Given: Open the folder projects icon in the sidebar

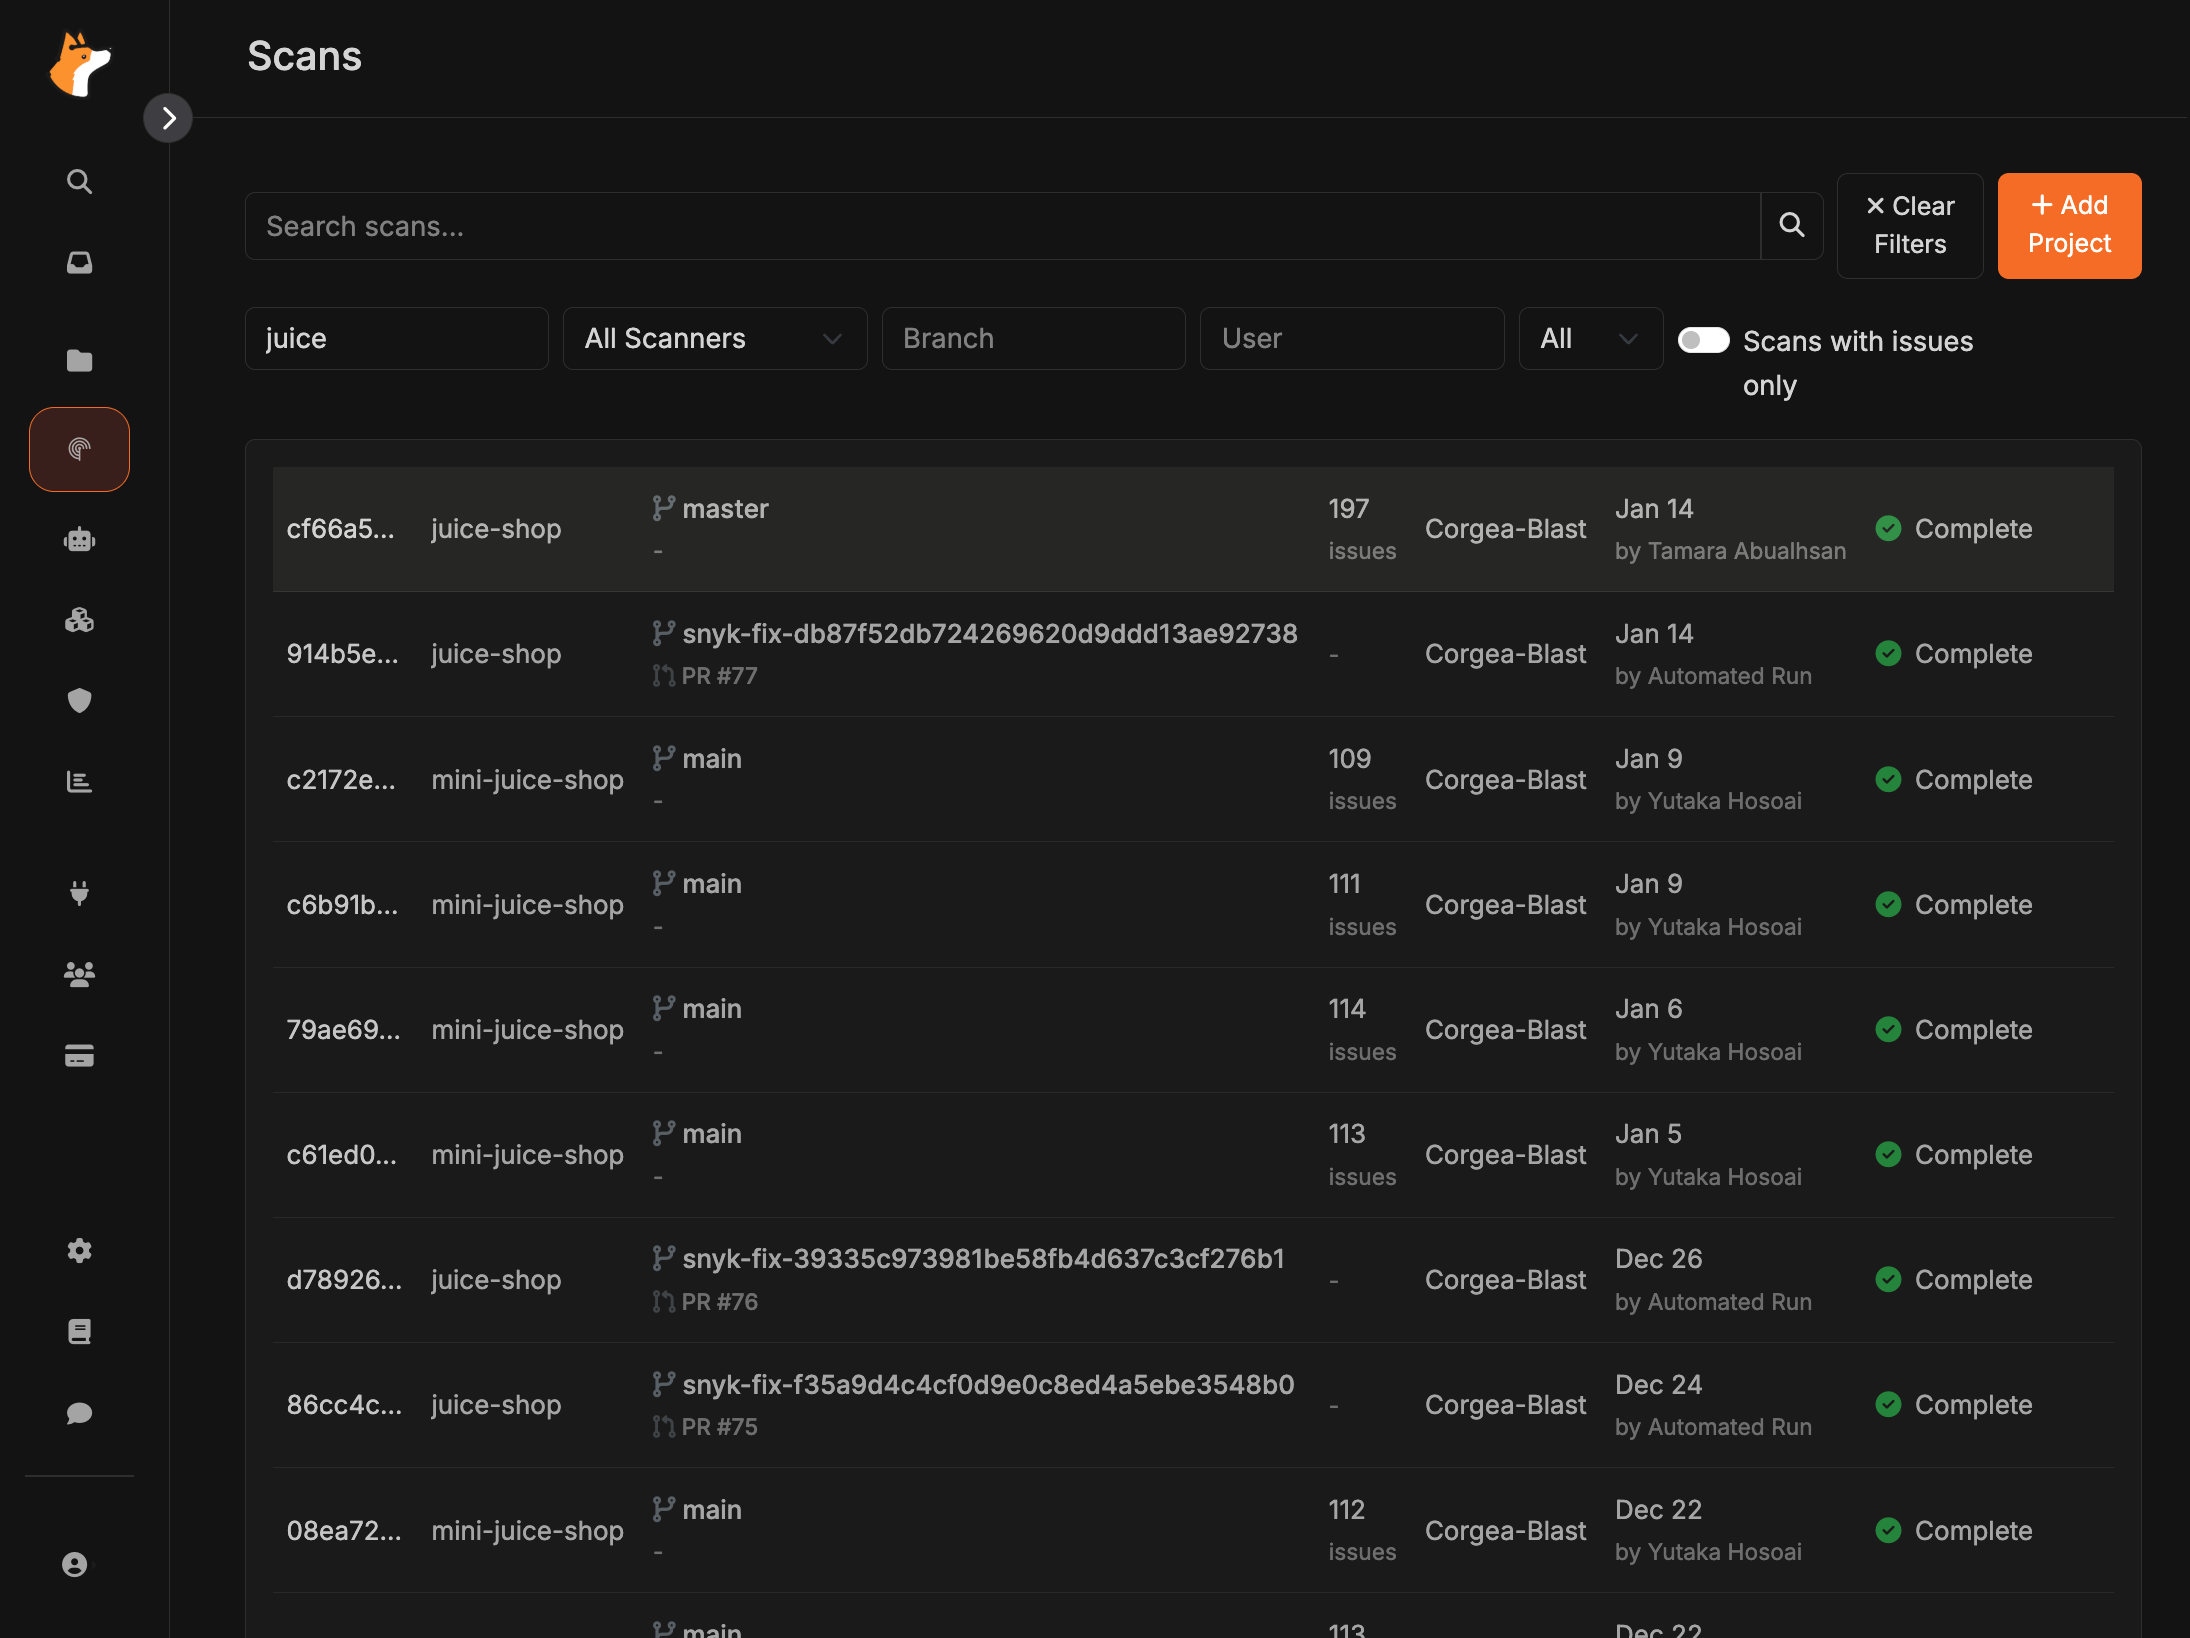Looking at the screenshot, I should tap(79, 360).
